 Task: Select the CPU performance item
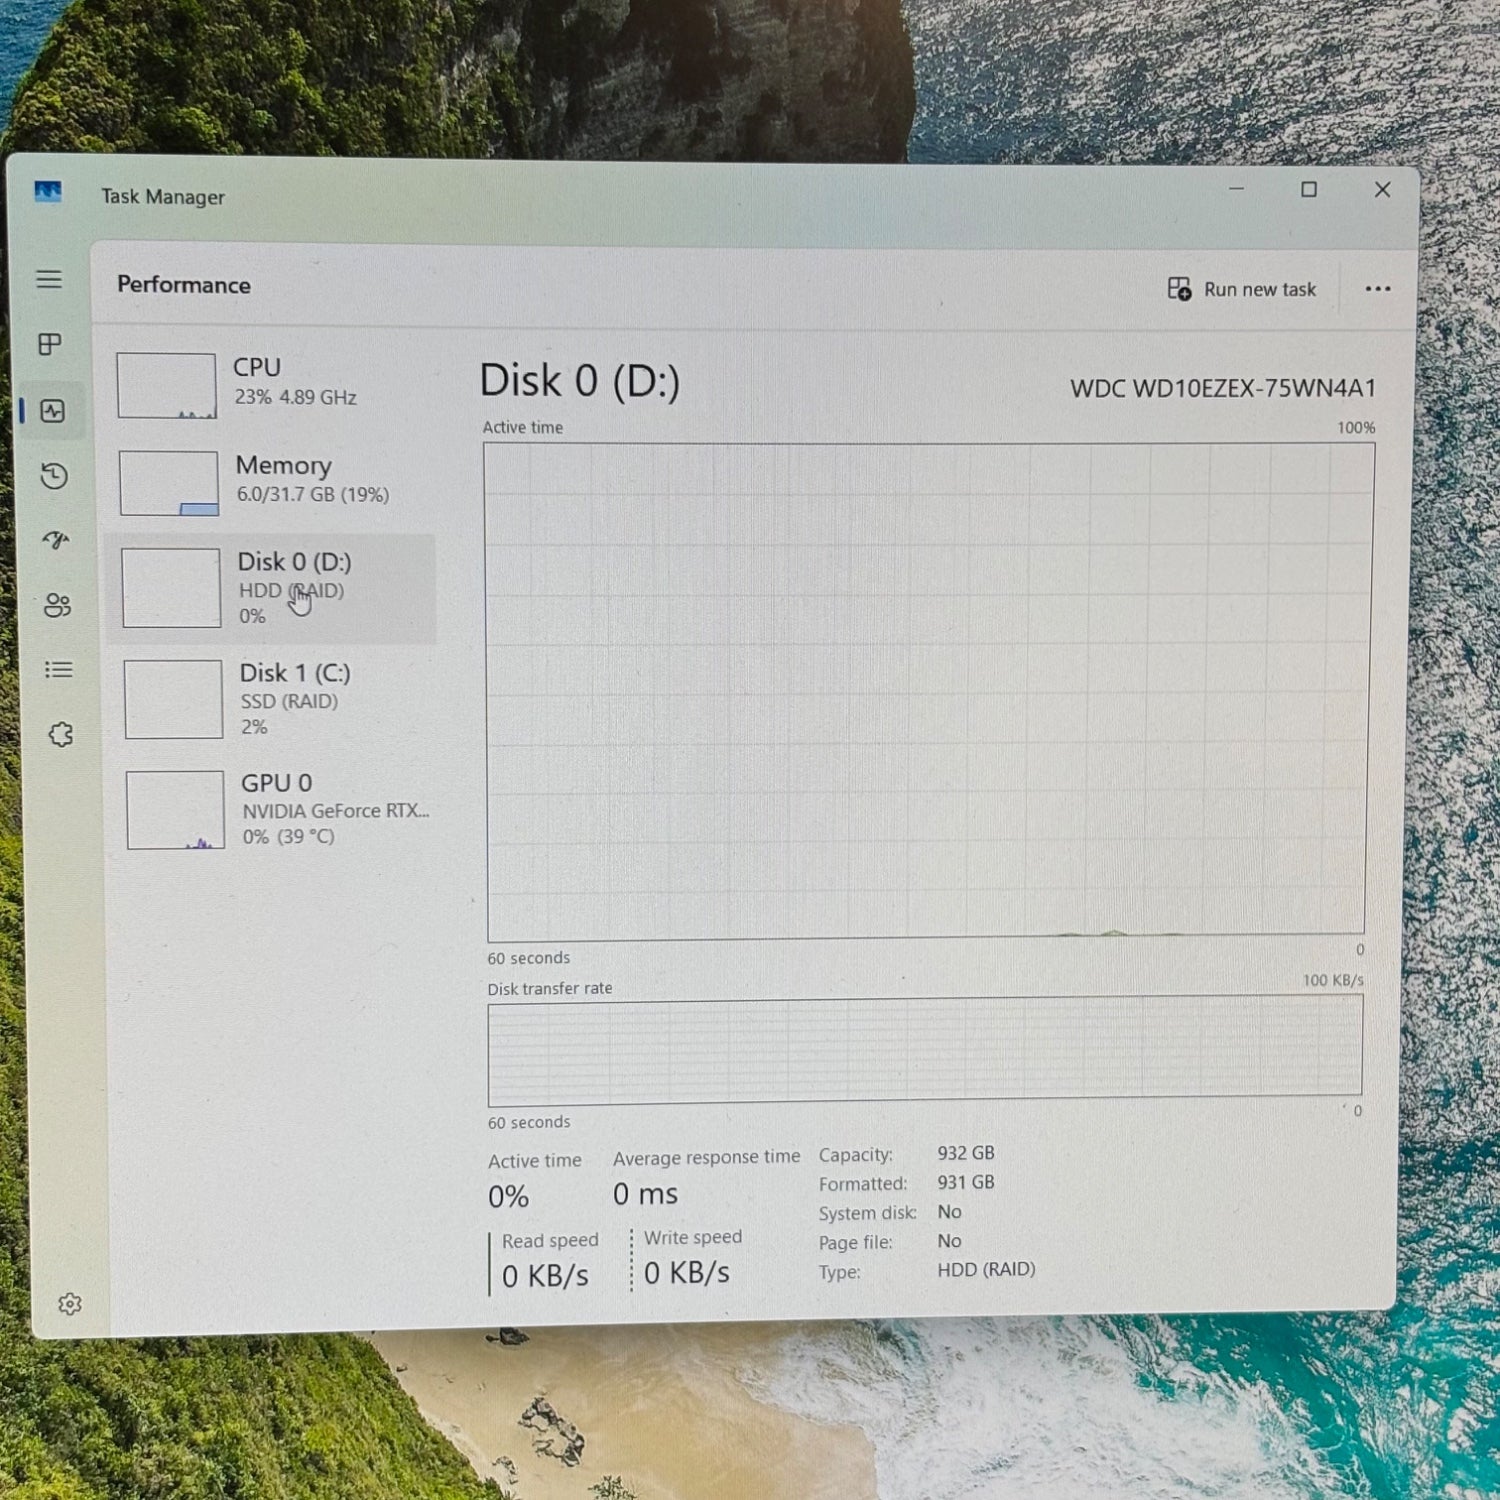[x=271, y=384]
